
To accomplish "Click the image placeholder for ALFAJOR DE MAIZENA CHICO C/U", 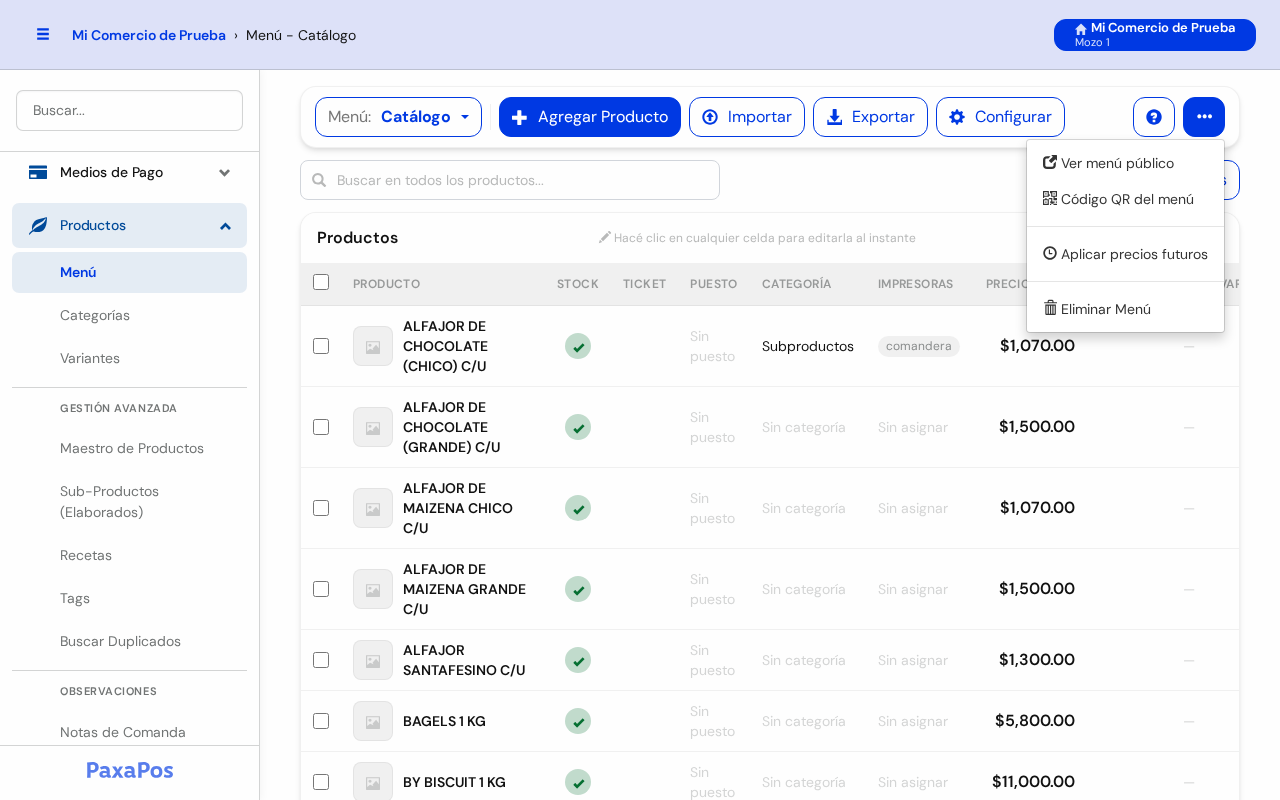I will (373, 508).
